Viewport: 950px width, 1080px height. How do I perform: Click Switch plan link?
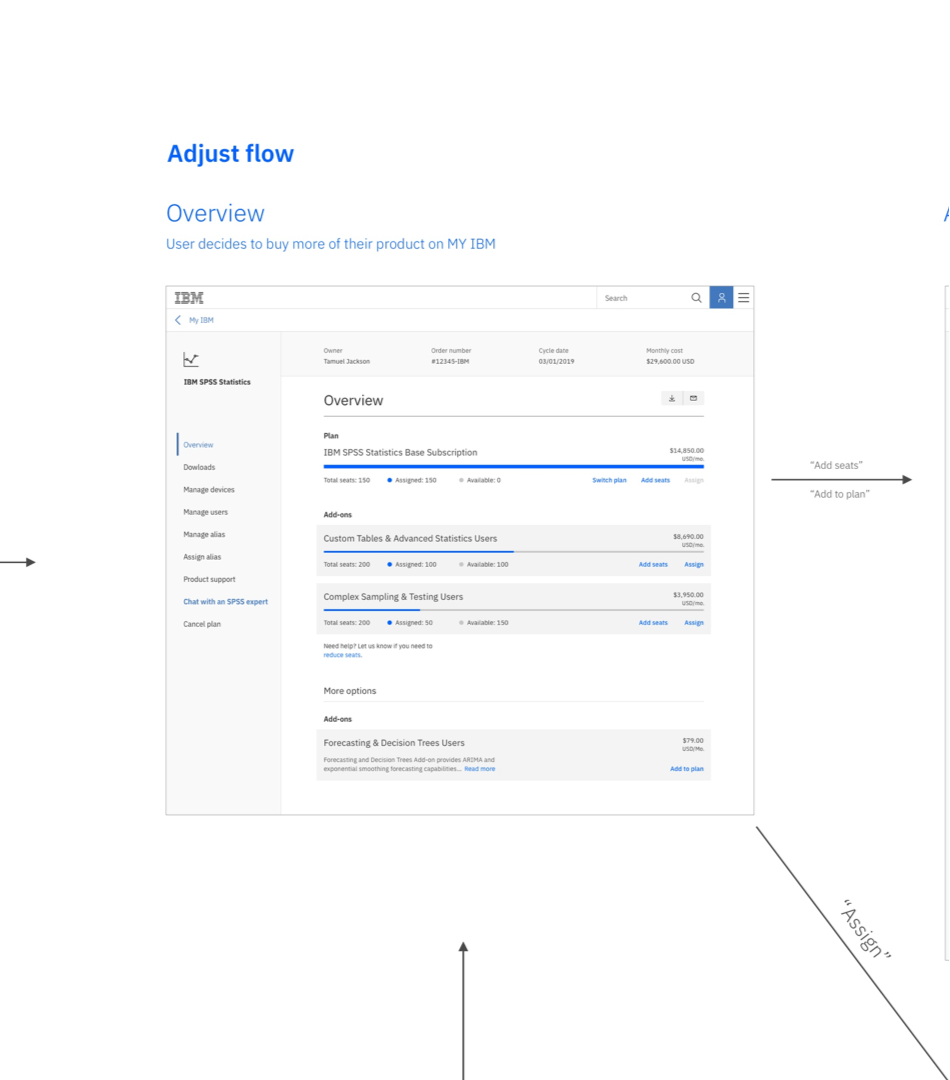(x=609, y=480)
